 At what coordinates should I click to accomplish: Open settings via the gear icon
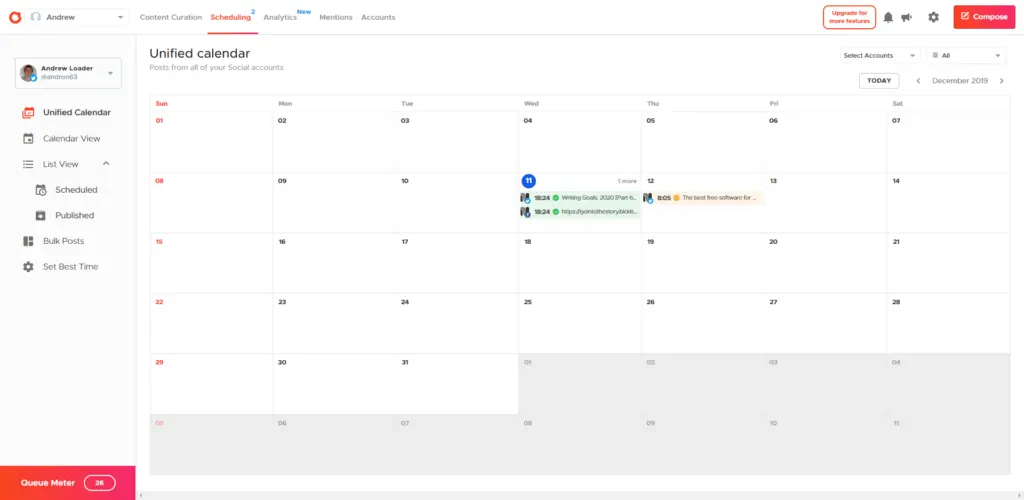(933, 17)
